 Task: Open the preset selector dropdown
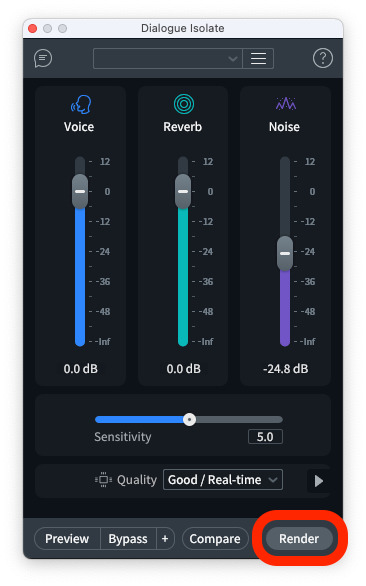click(x=168, y=58)
